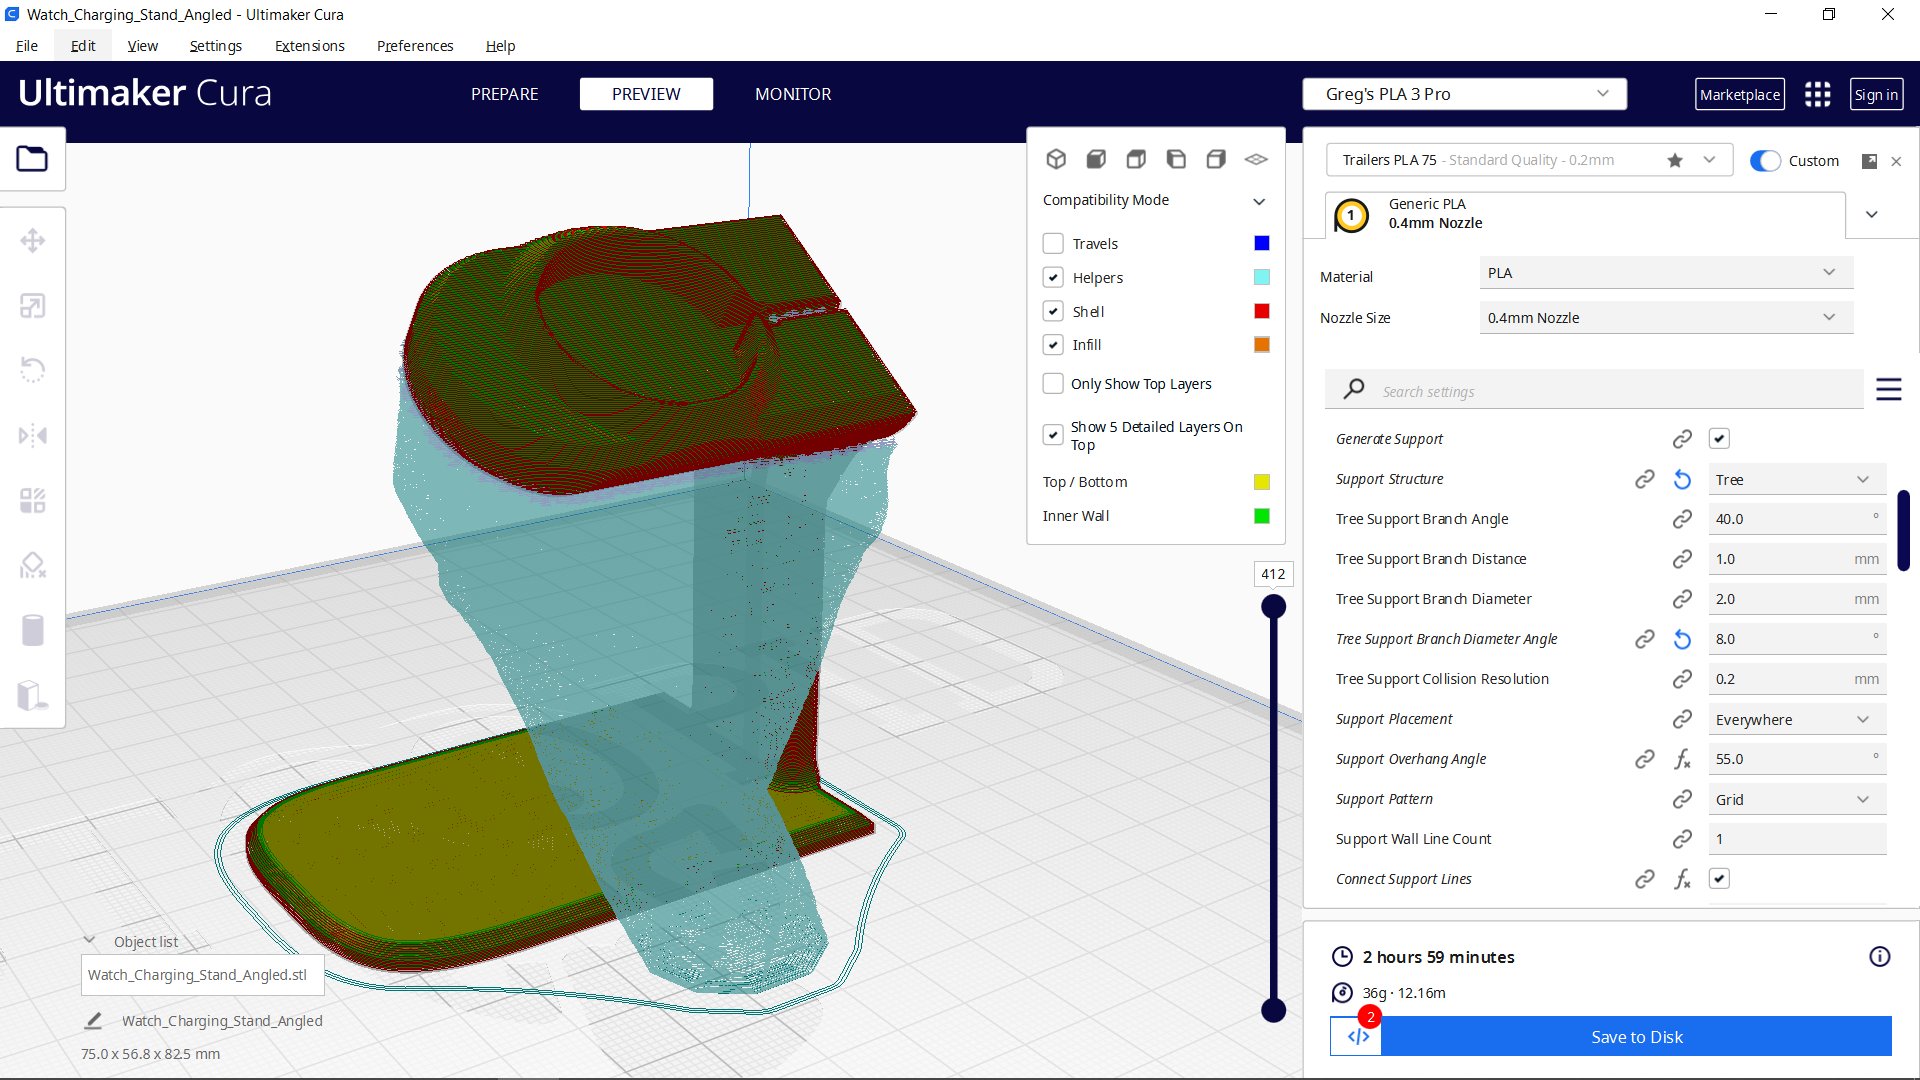Enable the Travels checkbox

[1053, 244]
